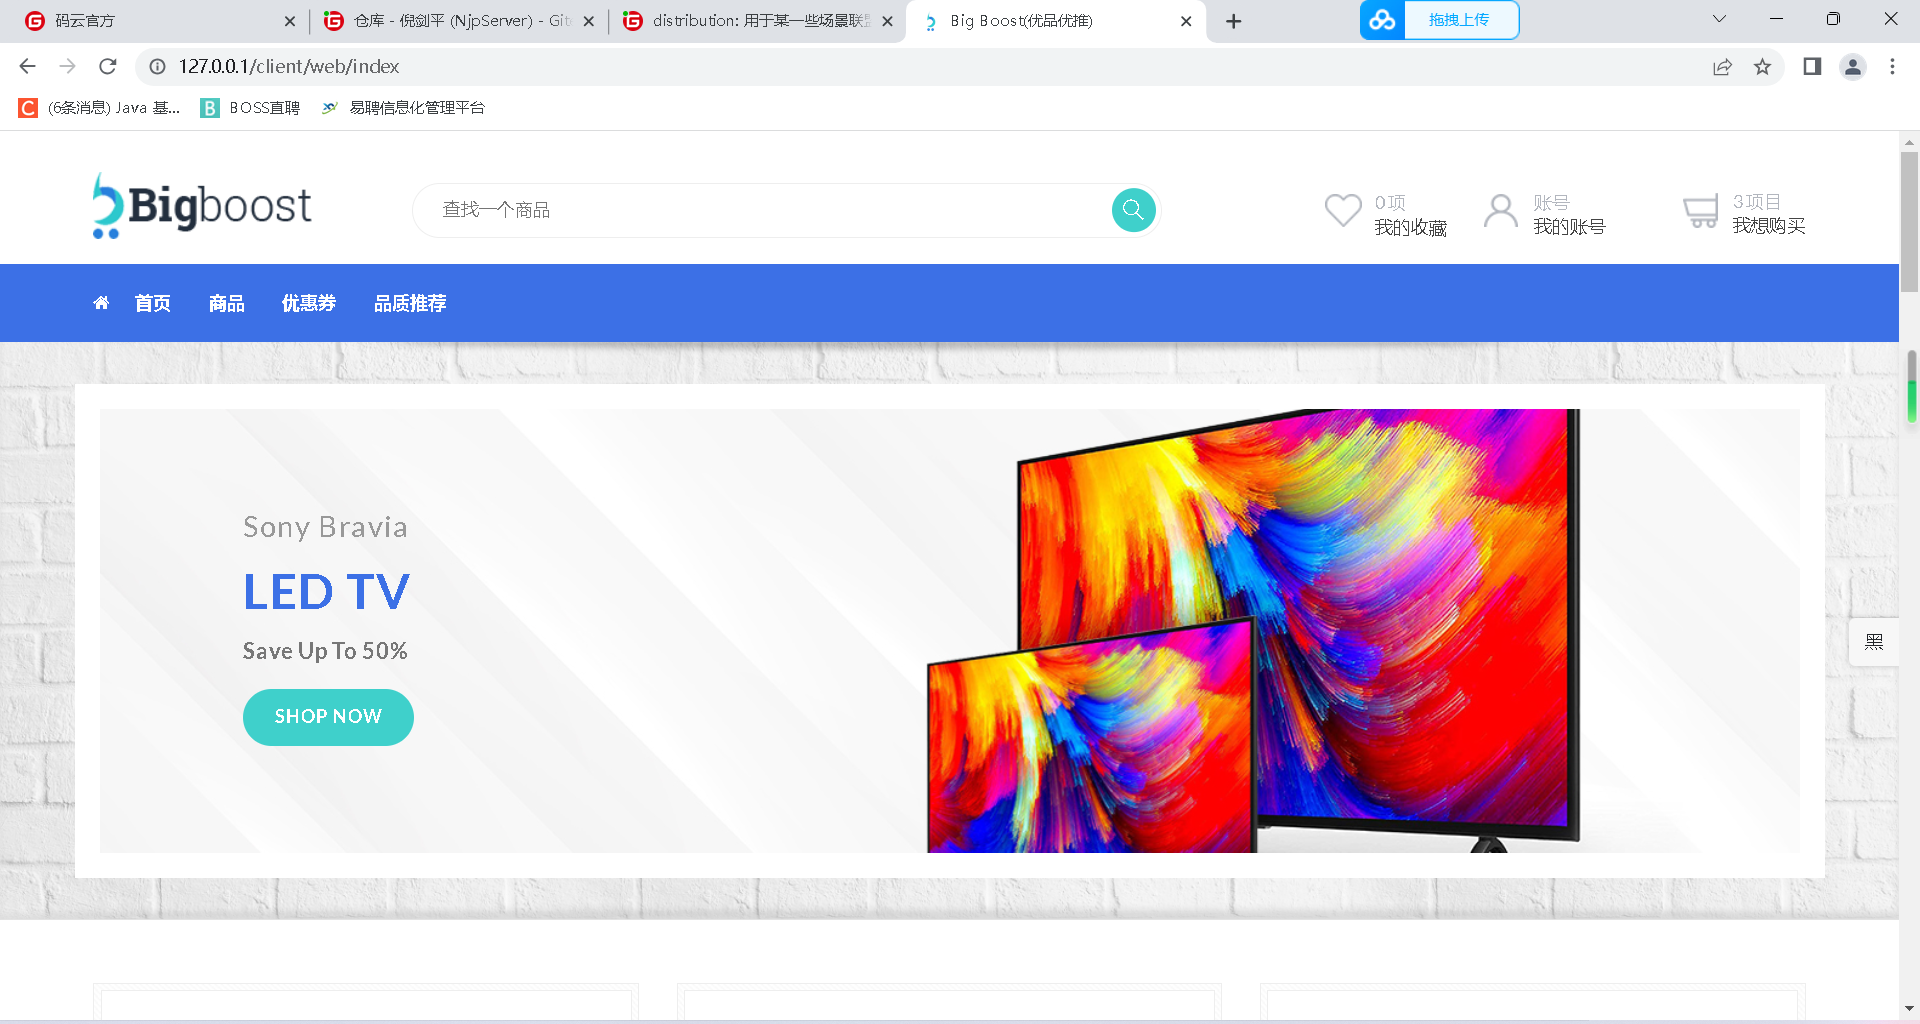Click the Baidu cloud upload icon
The height and width of the screenshot is (1024, 1920).
pyautogui.click(x=1382, y=20)
